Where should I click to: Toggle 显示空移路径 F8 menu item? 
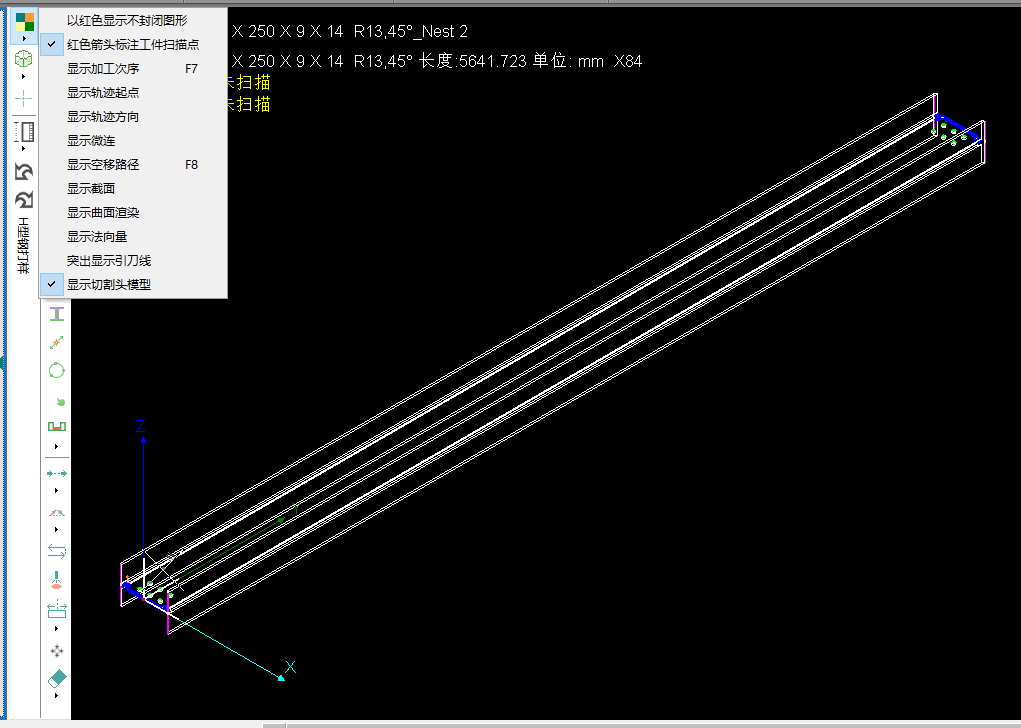click(x=133, y=165)
